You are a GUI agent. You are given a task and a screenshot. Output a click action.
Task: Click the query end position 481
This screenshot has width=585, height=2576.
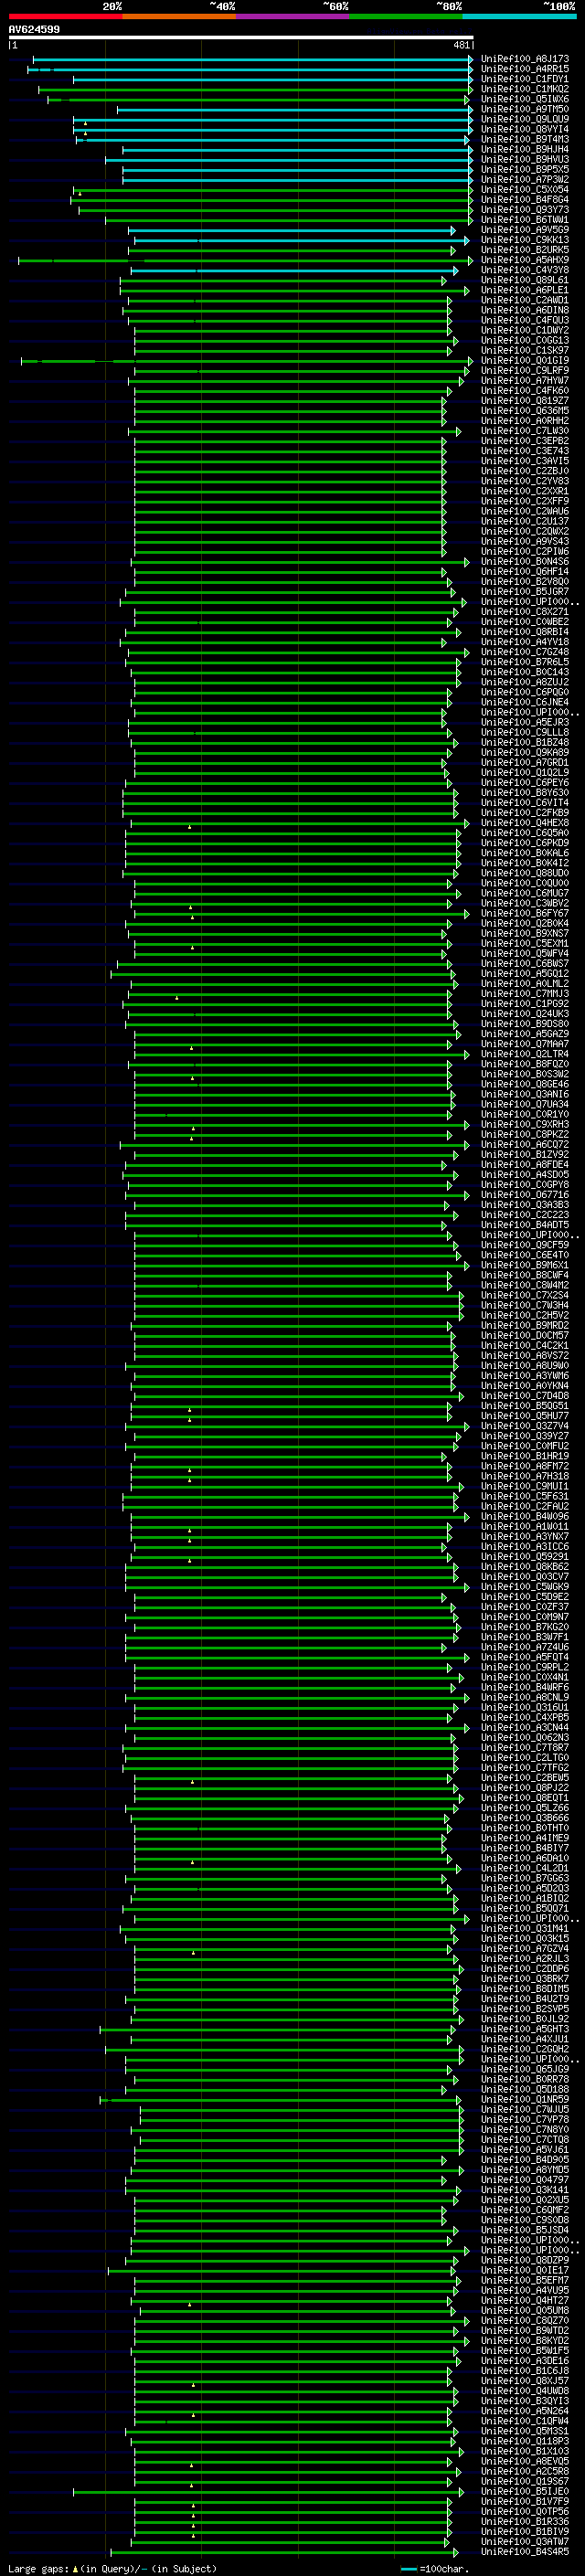click(x=461, y=45)
